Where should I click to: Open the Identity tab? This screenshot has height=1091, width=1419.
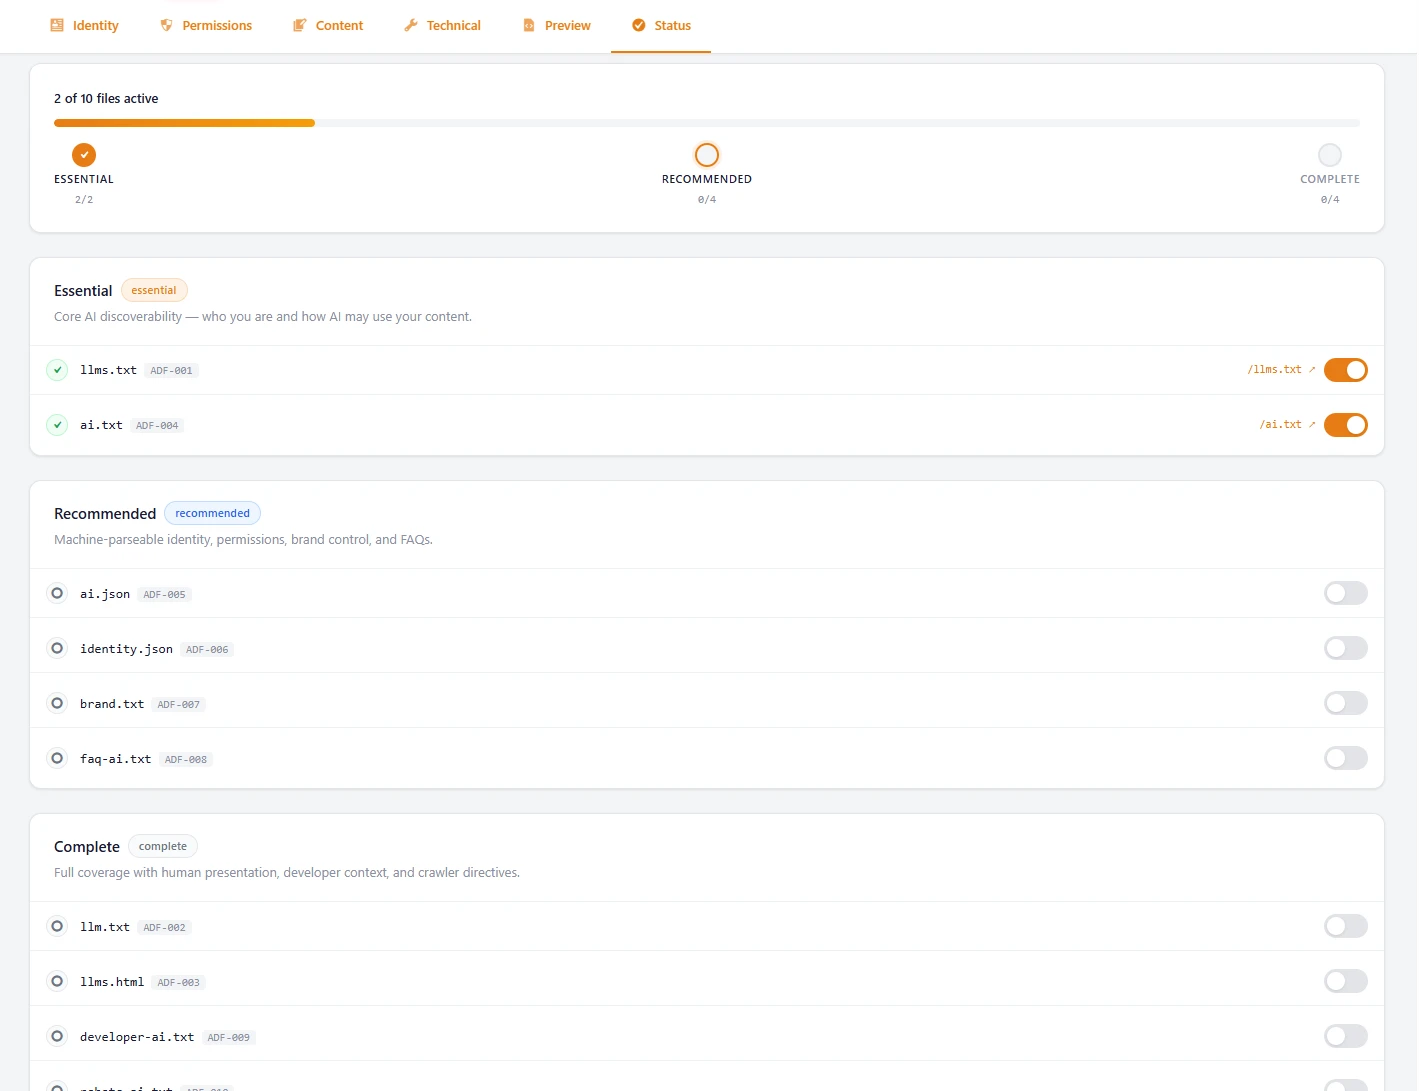(84, 25)
